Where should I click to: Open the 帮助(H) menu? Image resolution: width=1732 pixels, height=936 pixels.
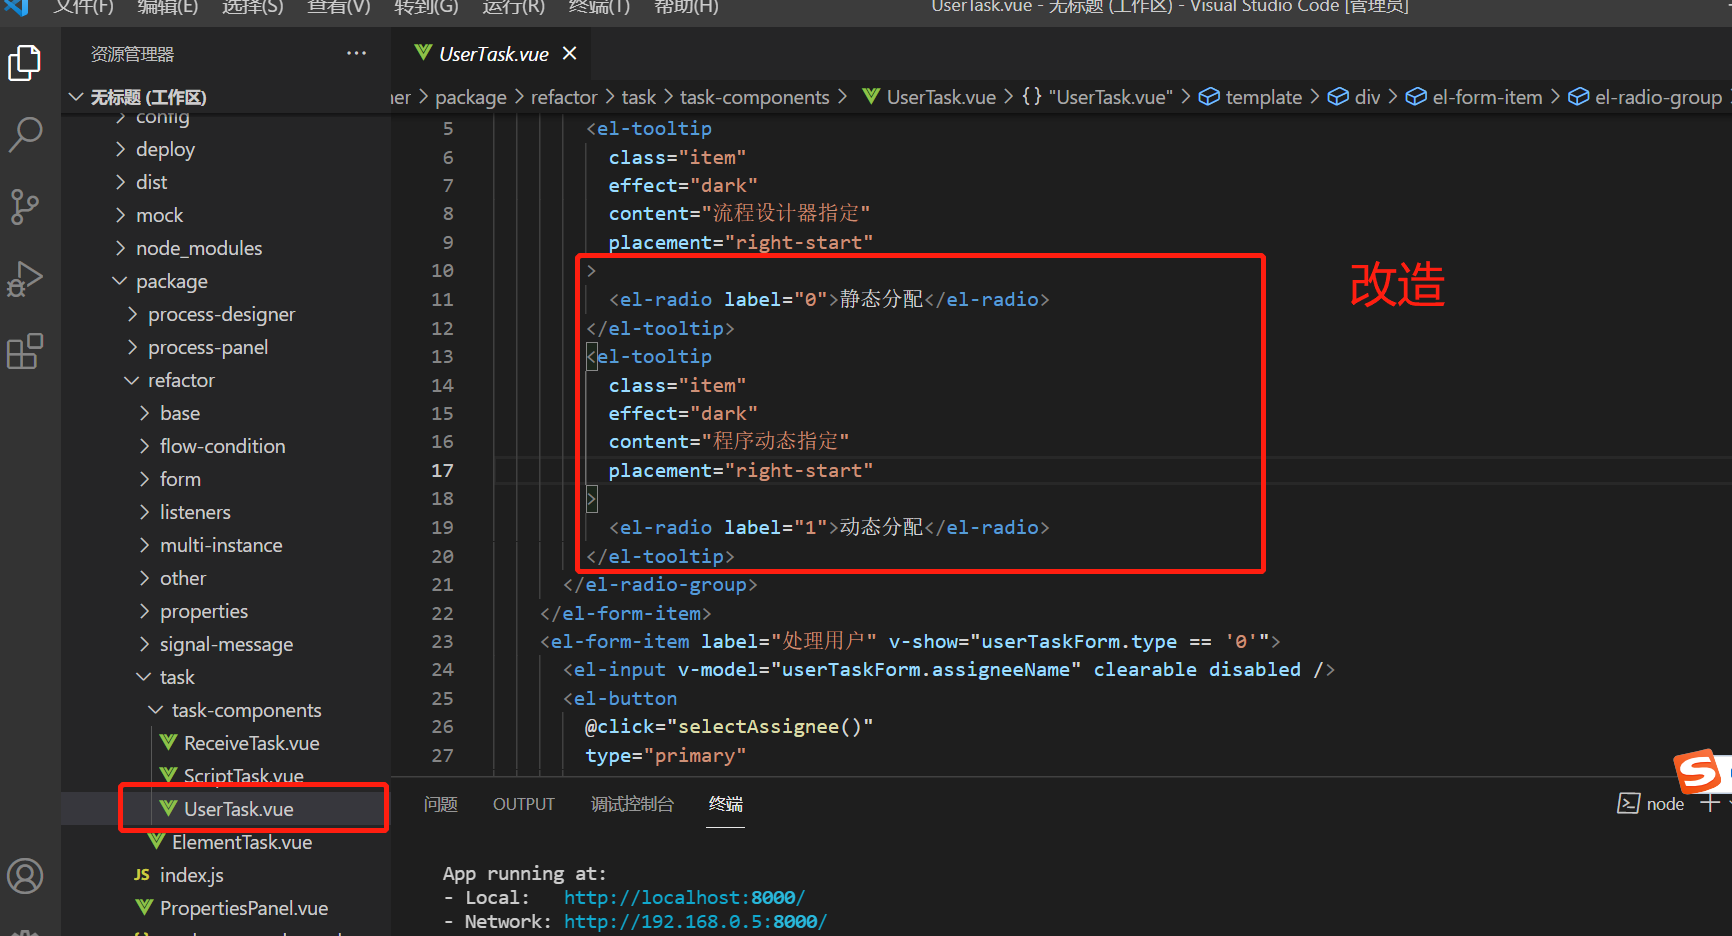(686, 7)
